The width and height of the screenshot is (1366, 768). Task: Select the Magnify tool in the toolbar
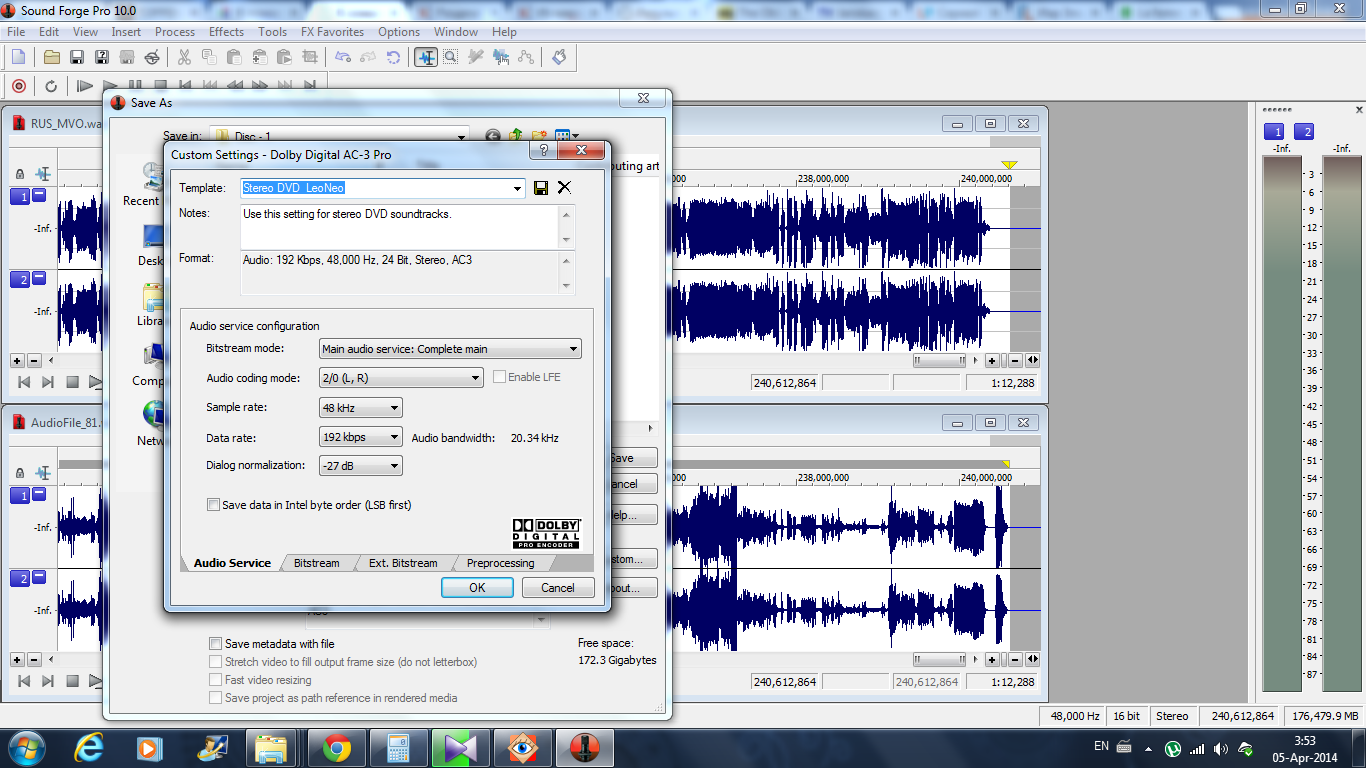click(451, 57)
